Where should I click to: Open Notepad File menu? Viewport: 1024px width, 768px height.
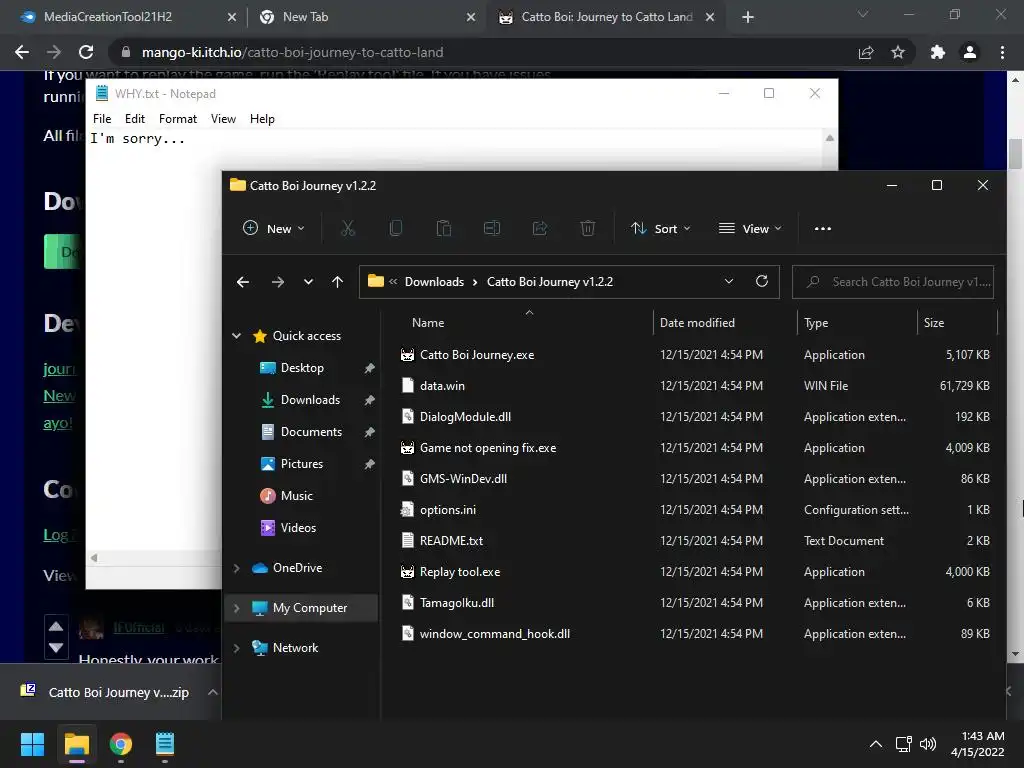point(102,119)
